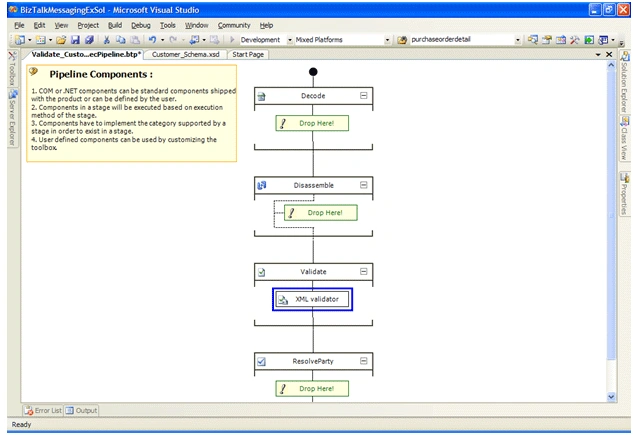Open the Toolbox hammer-wrench toolbar icon
This screenshot has height=435, width=633.
[x=574, y=40]
